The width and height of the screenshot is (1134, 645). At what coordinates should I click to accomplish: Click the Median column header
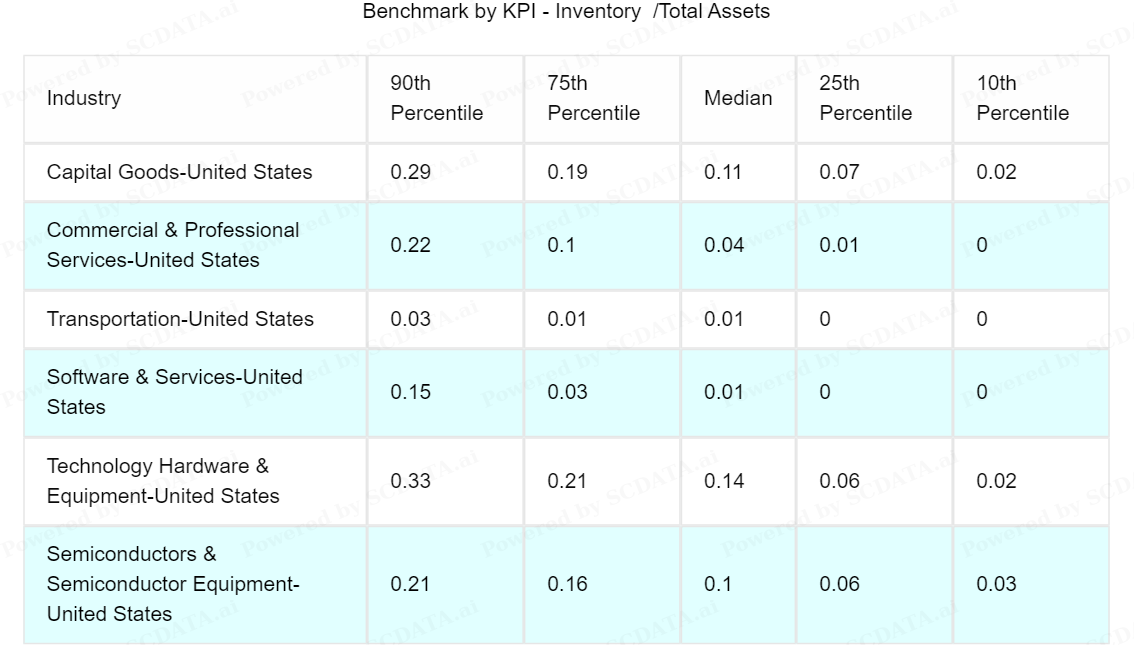pos(738,98)
